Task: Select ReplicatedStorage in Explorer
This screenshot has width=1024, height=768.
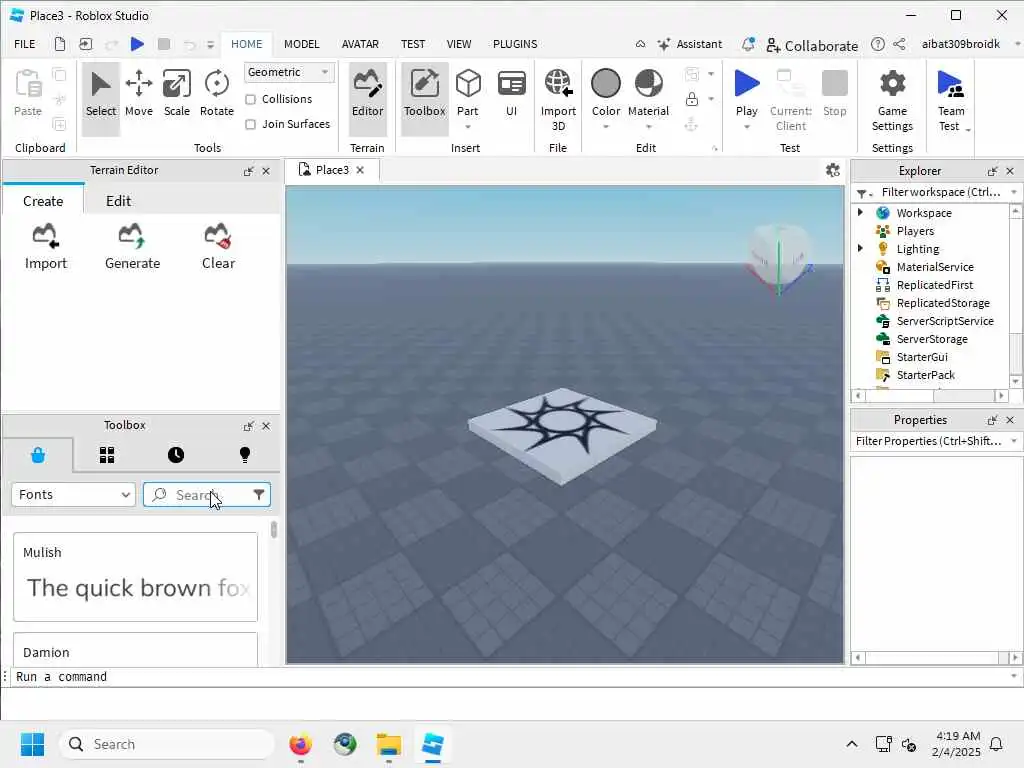Action: (942, 302)
